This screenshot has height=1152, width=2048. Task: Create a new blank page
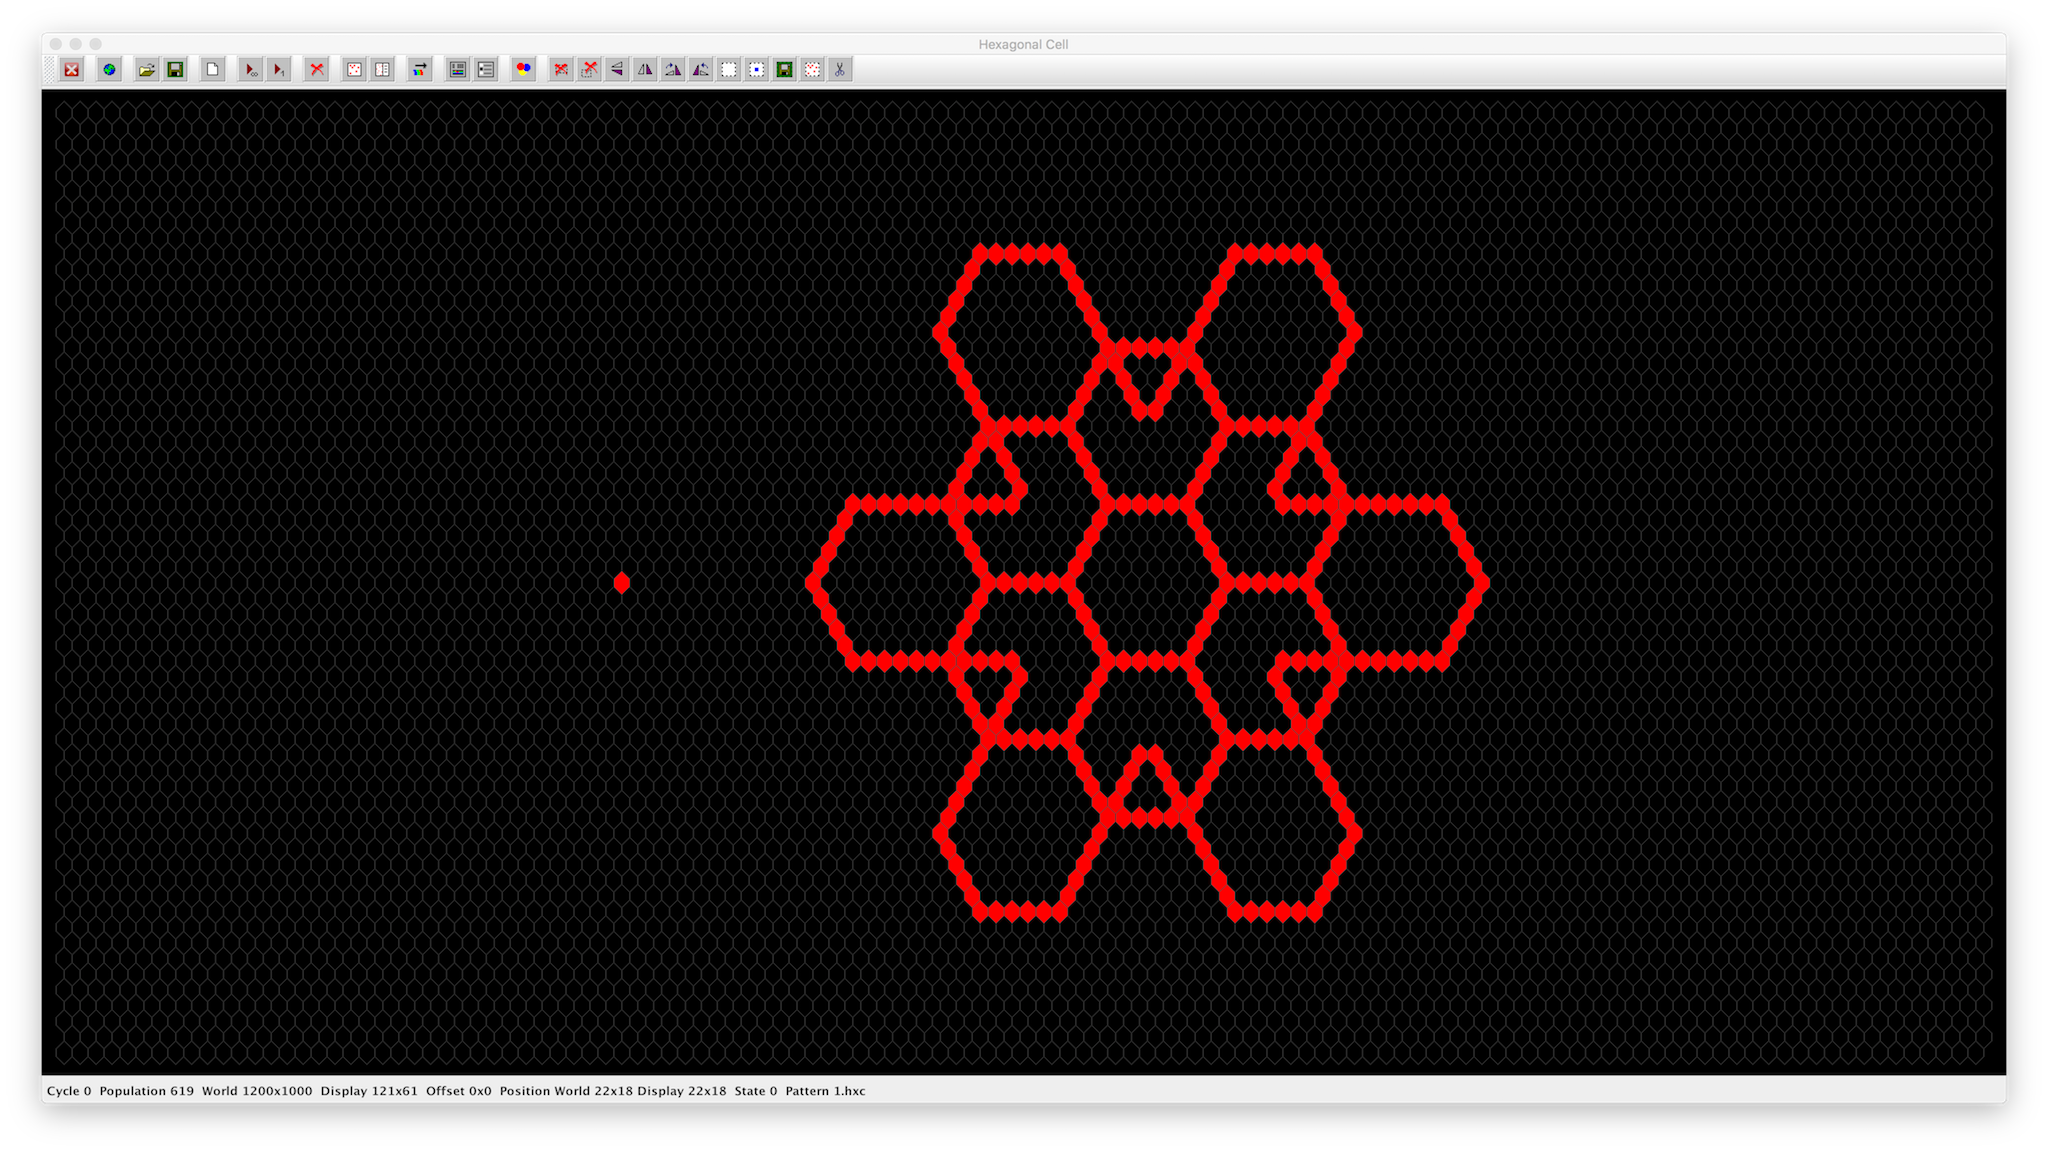(x=212, y=70)
